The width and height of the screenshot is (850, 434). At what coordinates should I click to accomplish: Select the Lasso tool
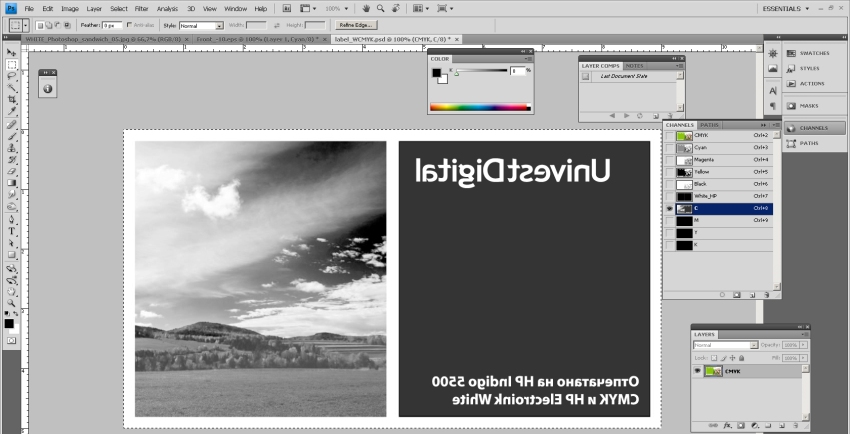pyautogui.click(x=11, y=76)
